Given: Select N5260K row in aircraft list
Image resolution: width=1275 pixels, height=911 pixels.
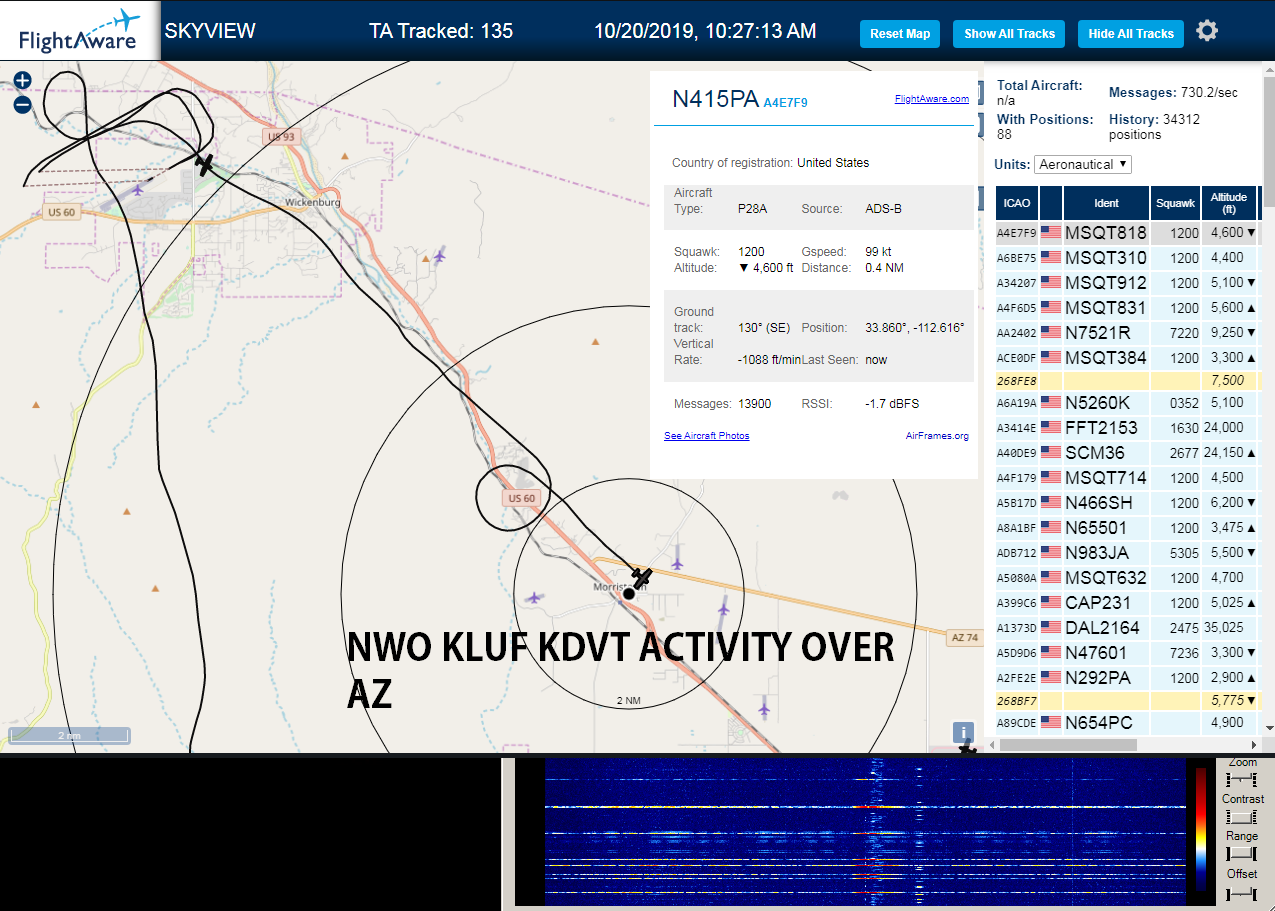Looking at the screenshot, I should point(1126,403).
